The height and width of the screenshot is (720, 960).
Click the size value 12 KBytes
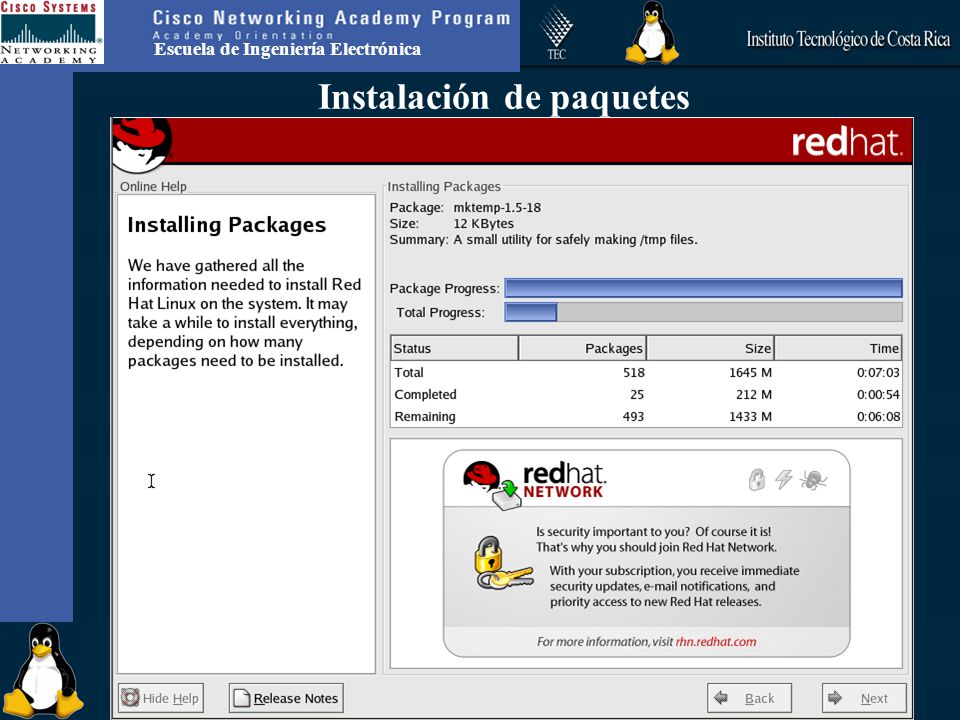pyautogui.click(x=484, y=223)
